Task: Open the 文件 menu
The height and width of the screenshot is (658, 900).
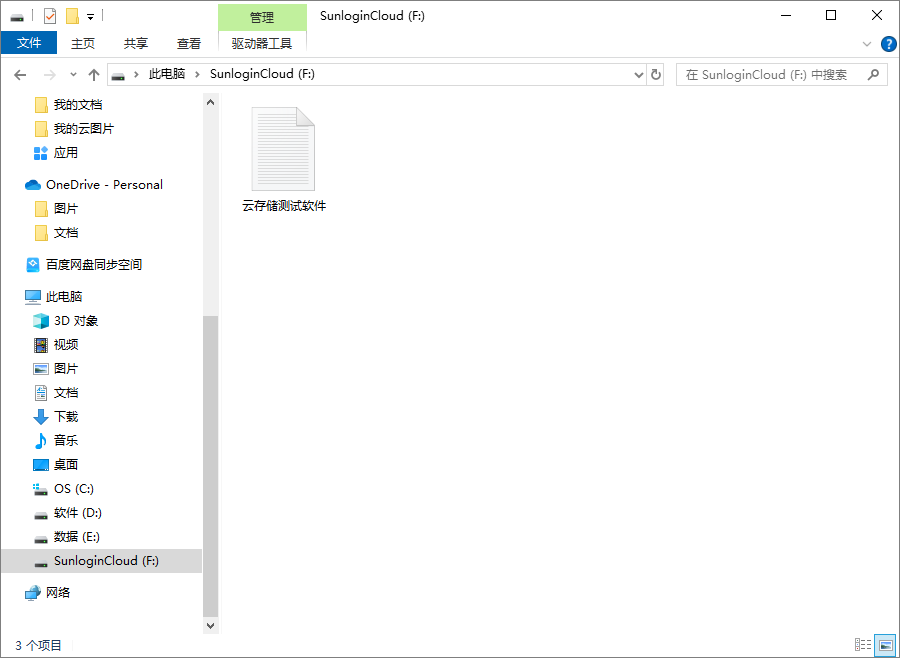Action: tap(29, 43)
